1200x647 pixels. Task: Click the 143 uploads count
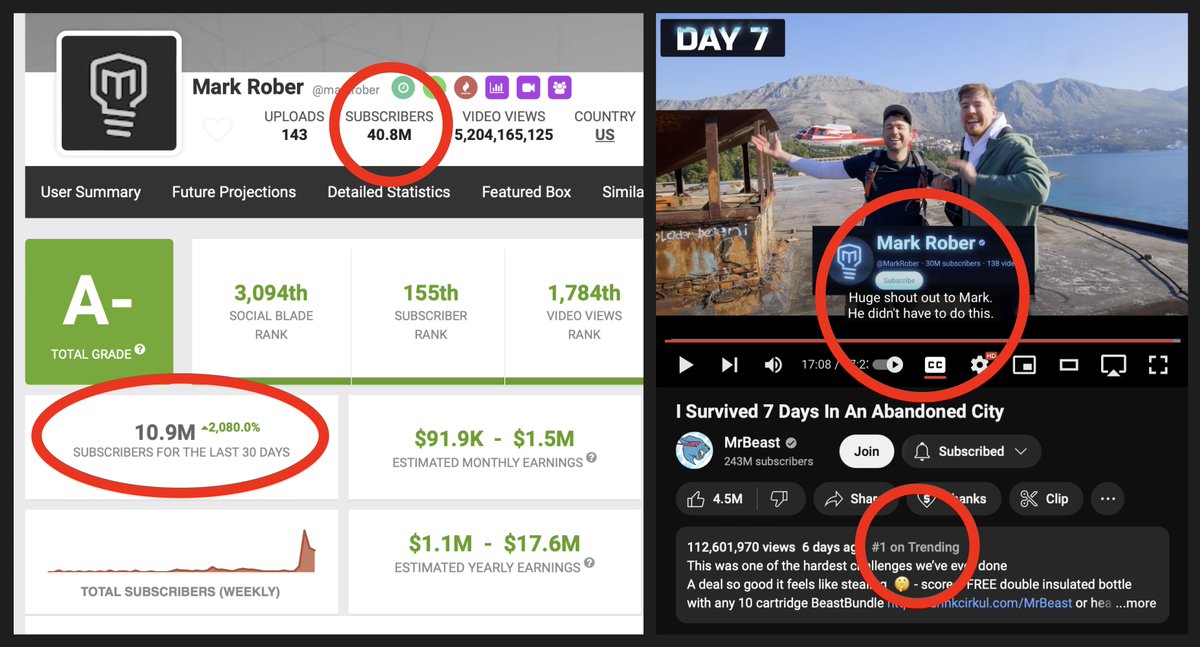coord(294,135)
